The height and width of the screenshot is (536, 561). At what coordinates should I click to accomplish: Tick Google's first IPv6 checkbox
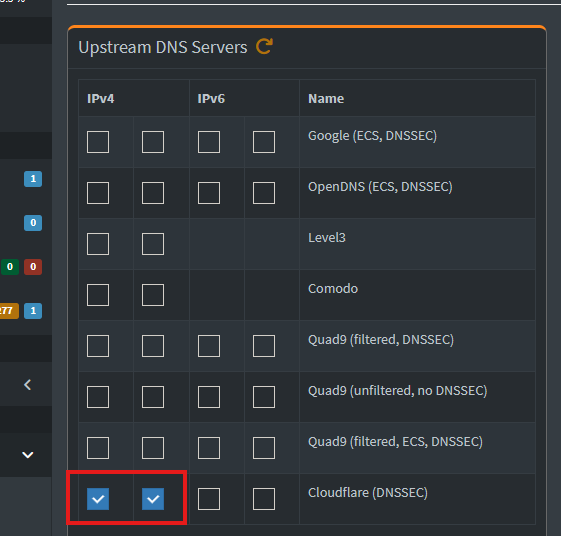tap(209, 142)
